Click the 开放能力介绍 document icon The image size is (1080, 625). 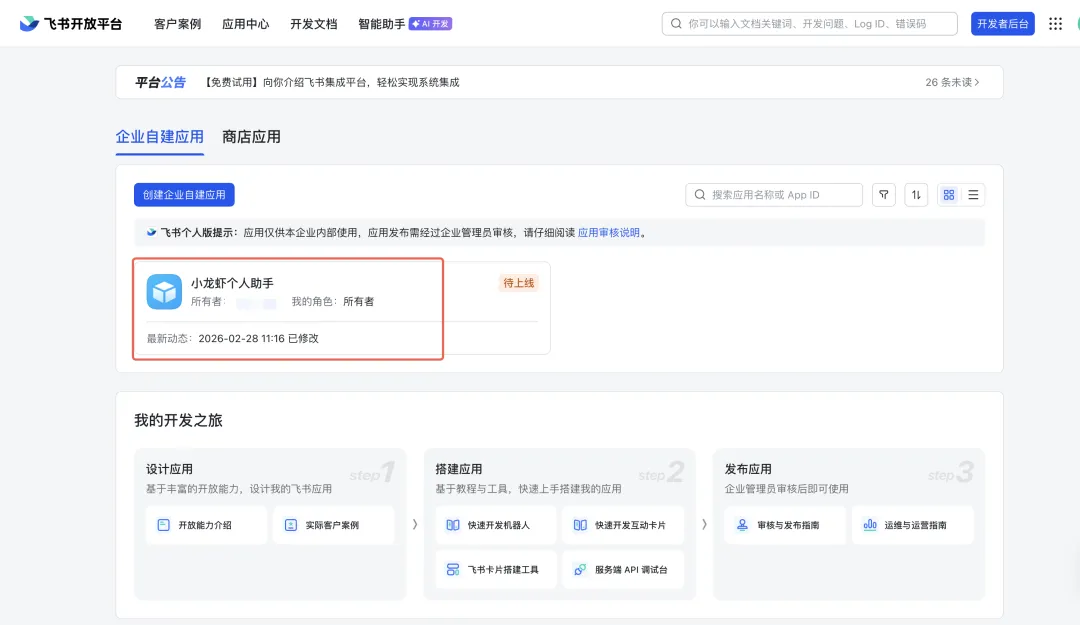(x=163, y=525)
